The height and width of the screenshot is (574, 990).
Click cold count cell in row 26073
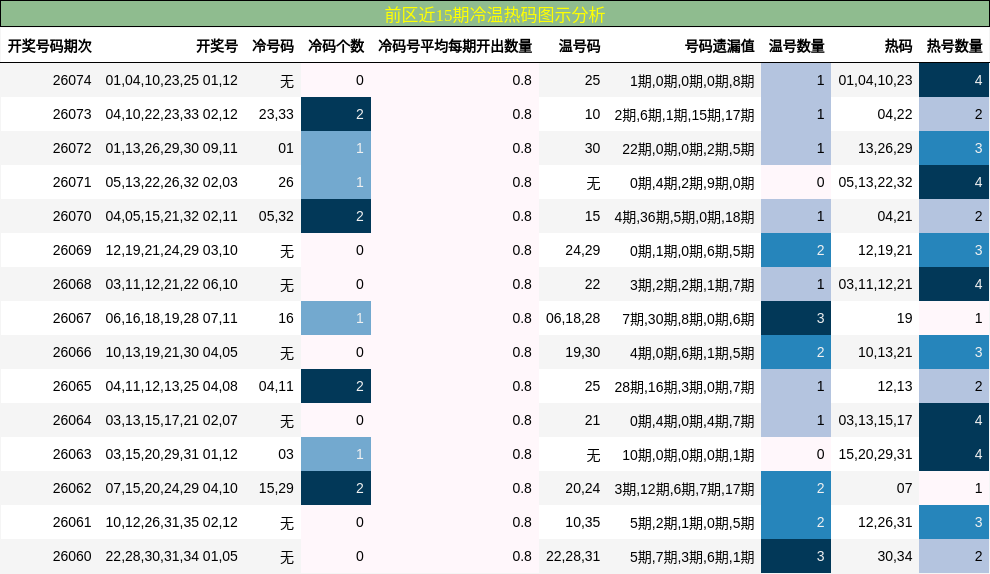point(336,114)
